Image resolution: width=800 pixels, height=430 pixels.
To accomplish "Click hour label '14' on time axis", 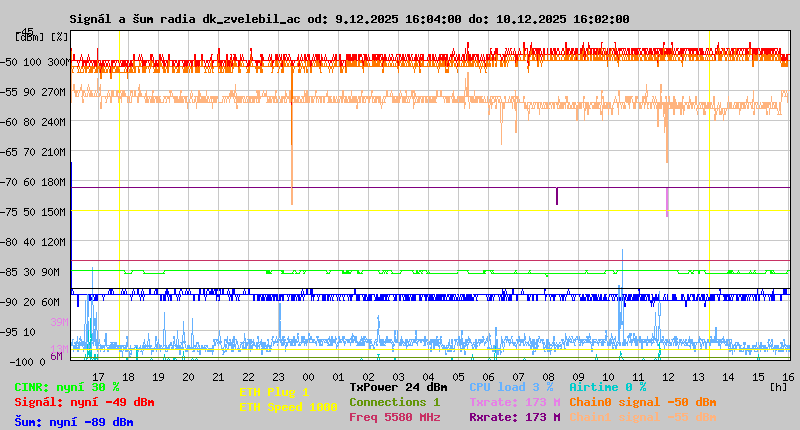I will click(729, 377).
